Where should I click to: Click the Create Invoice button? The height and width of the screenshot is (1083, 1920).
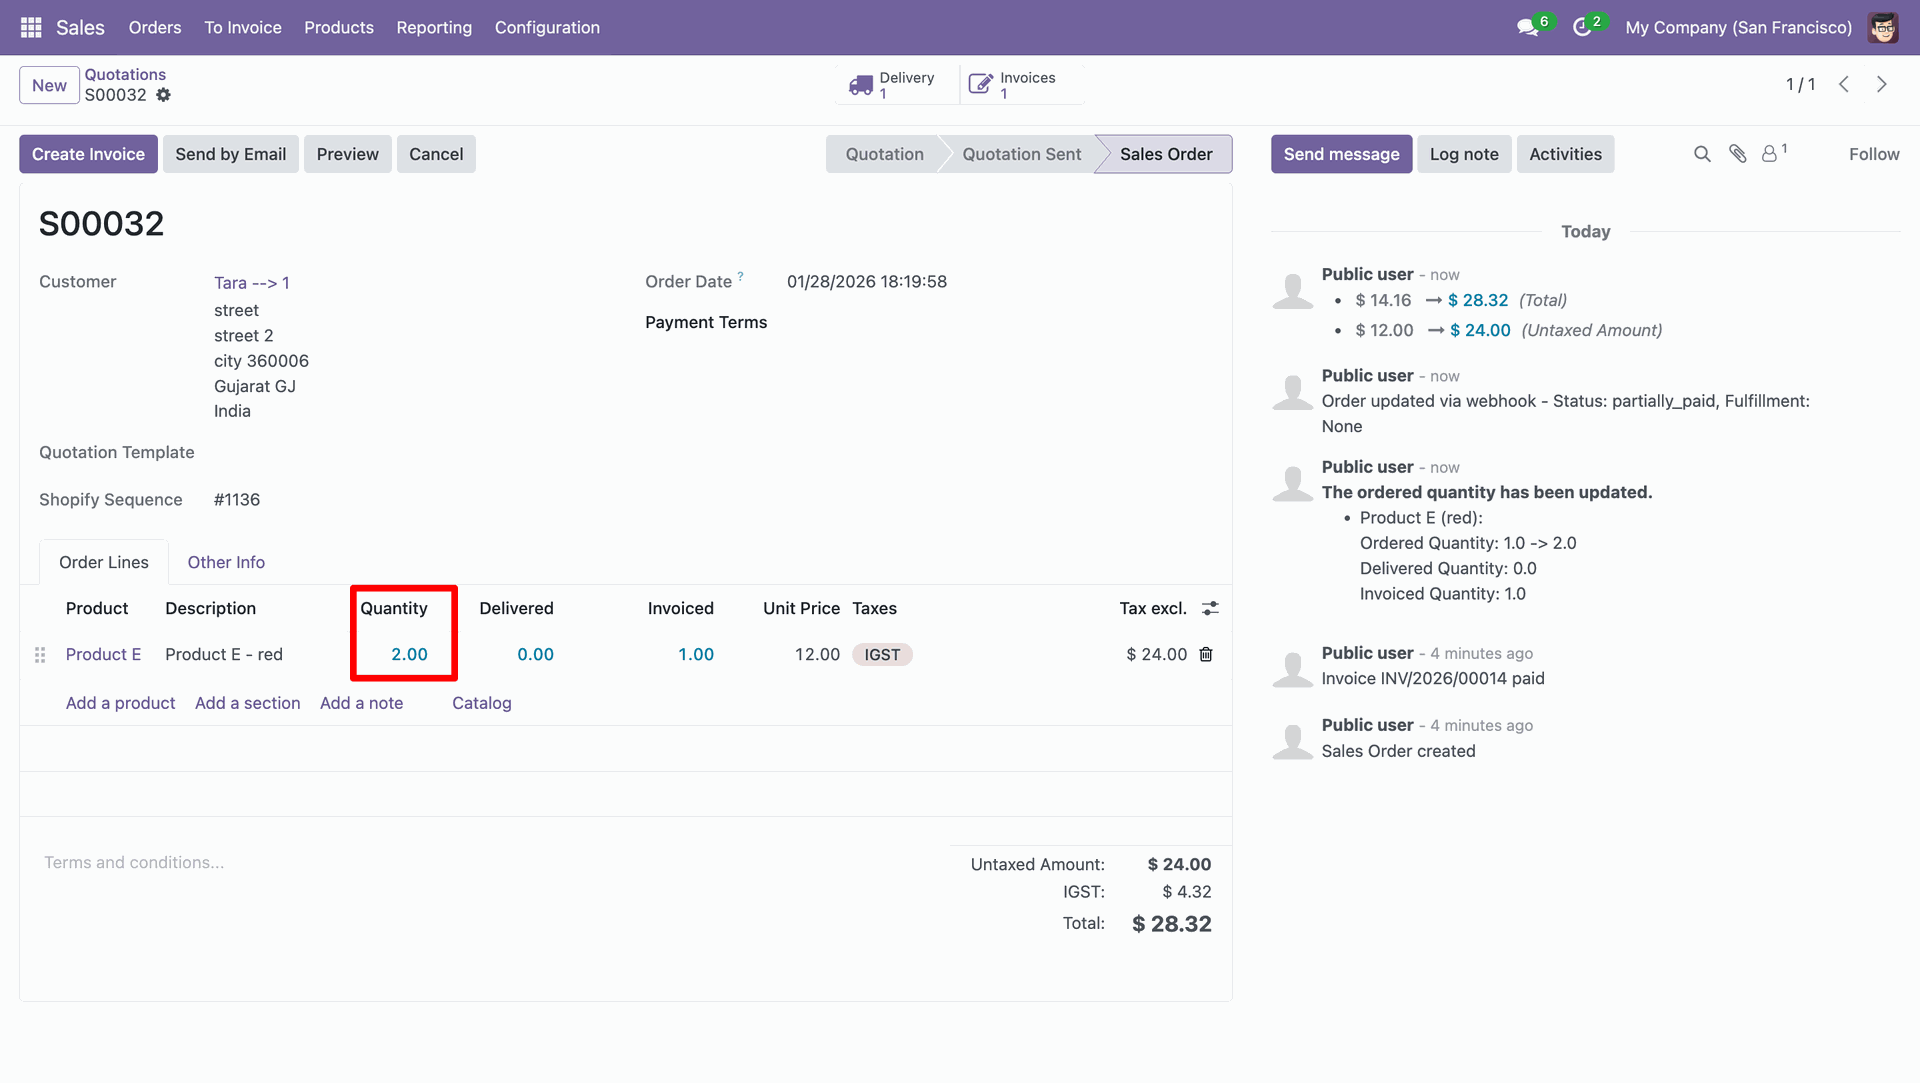(88, 154)
